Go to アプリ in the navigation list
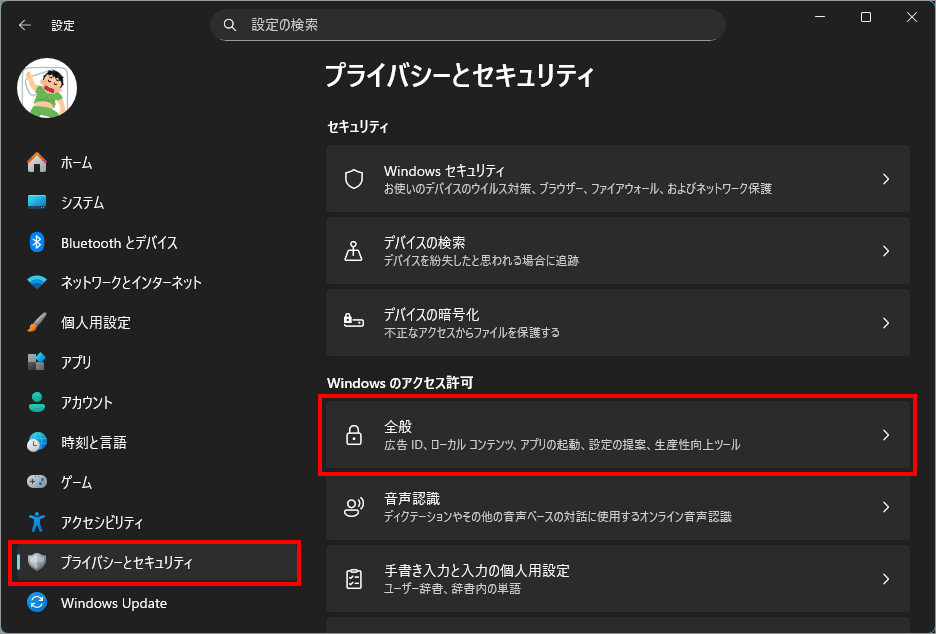The height and width of the screenshot is (634, 936). click(76, 362)
